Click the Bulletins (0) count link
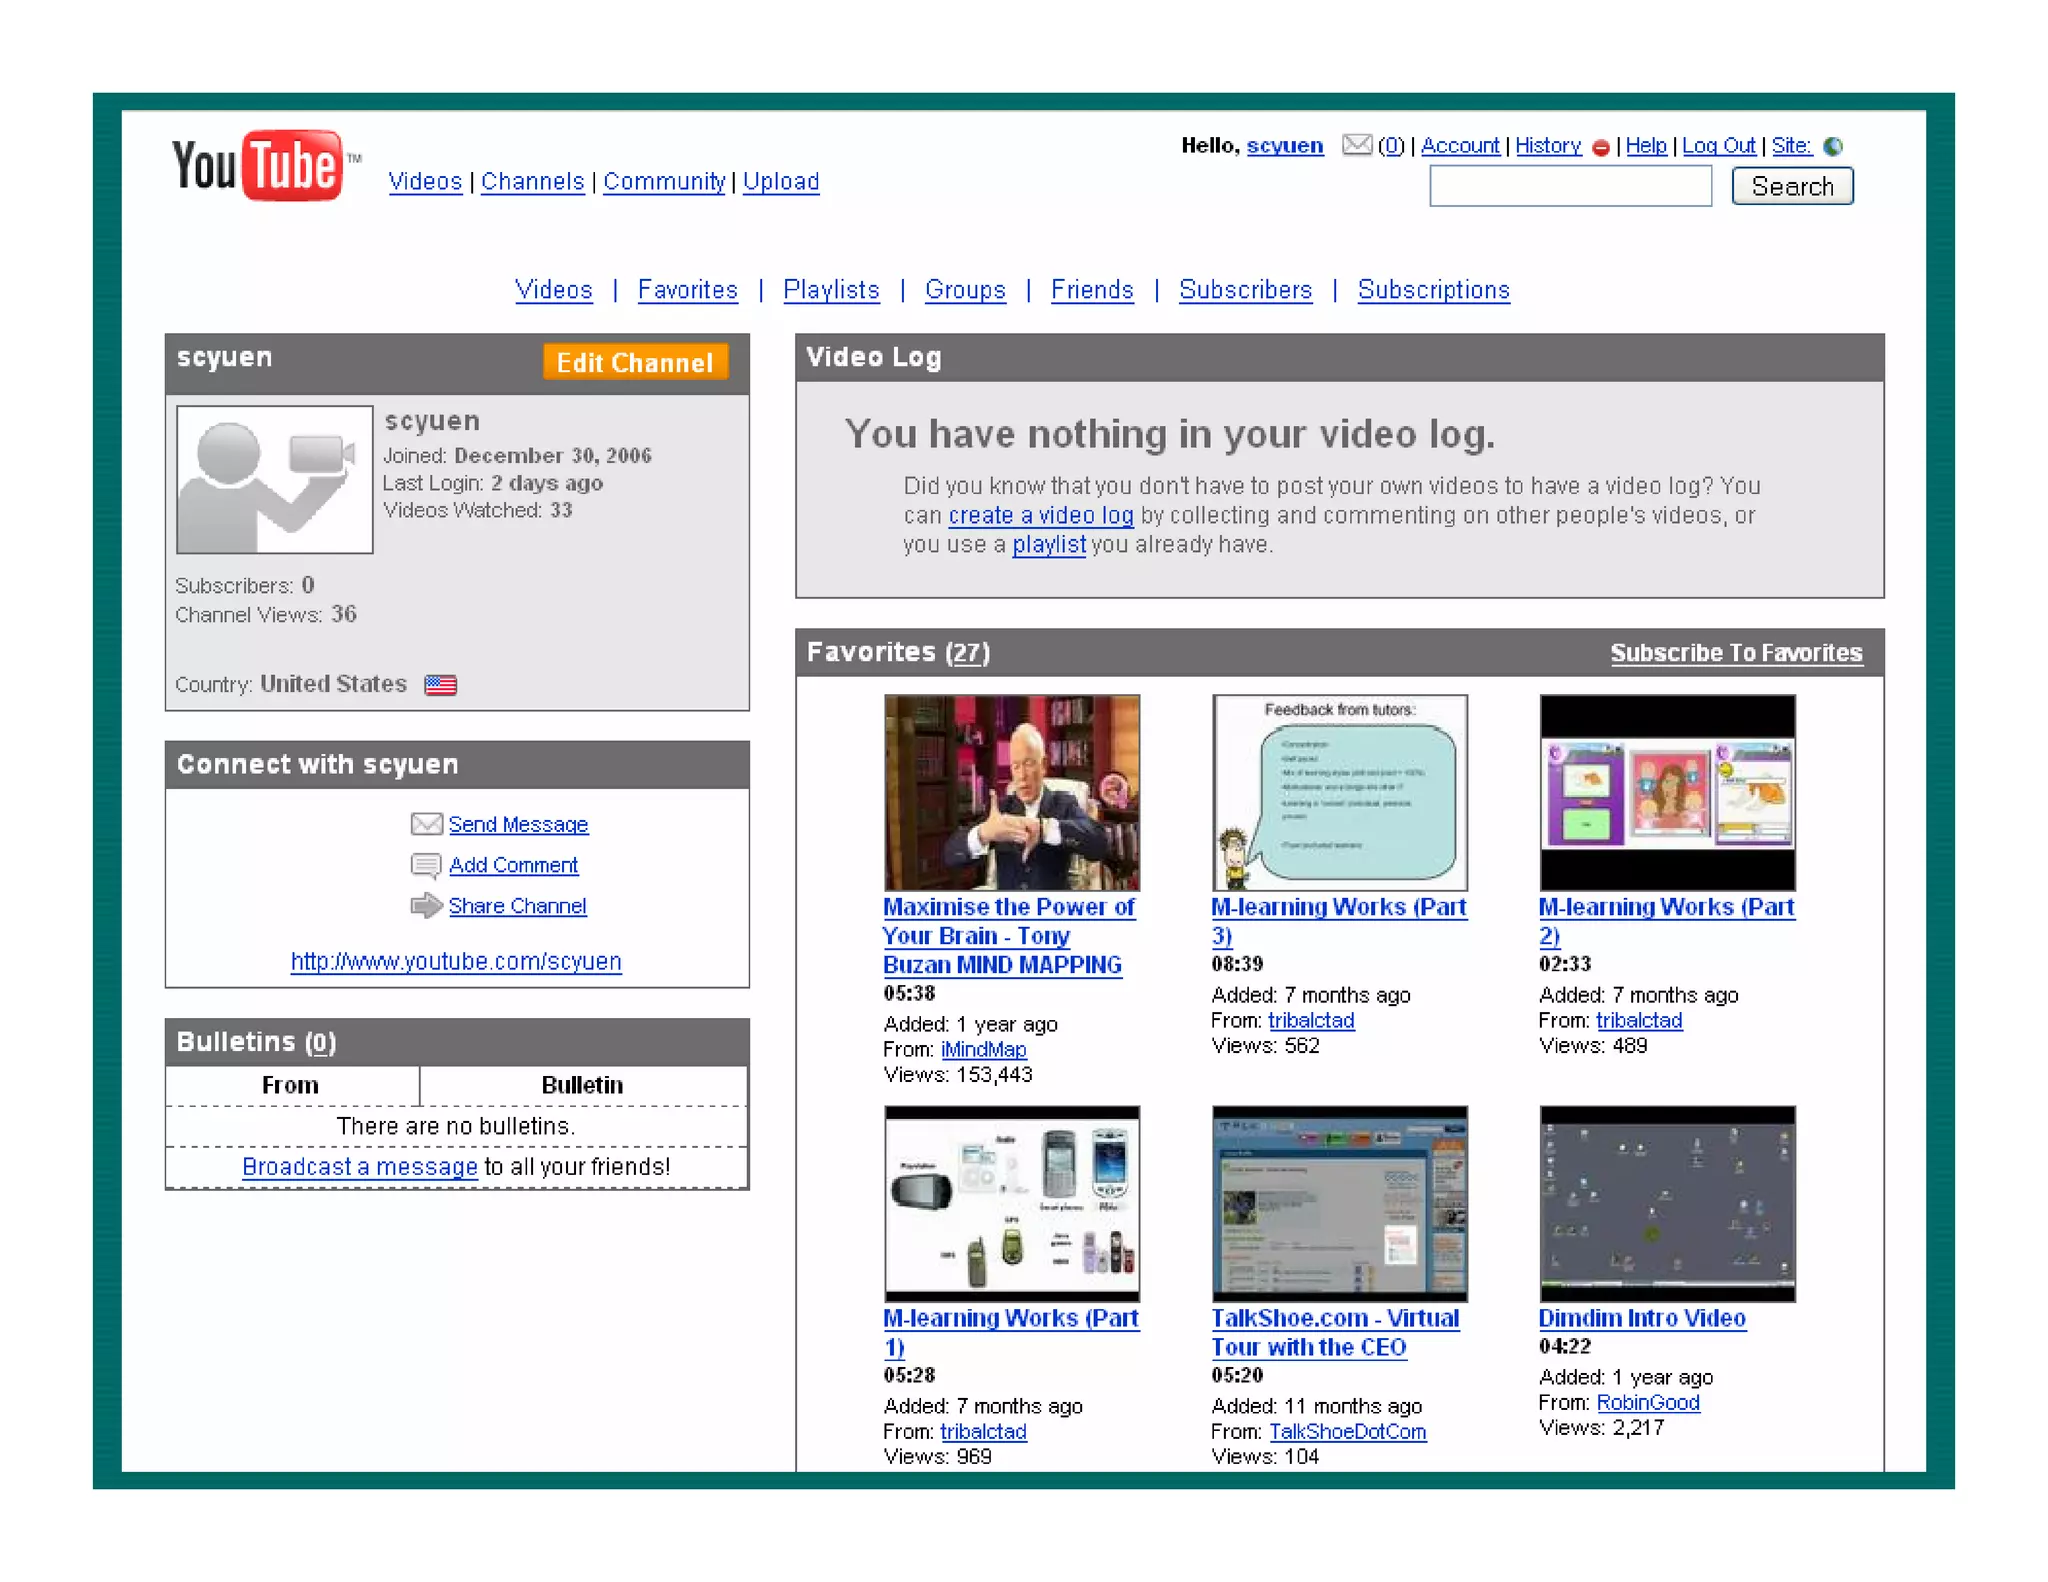 [x=320, y=1043]
